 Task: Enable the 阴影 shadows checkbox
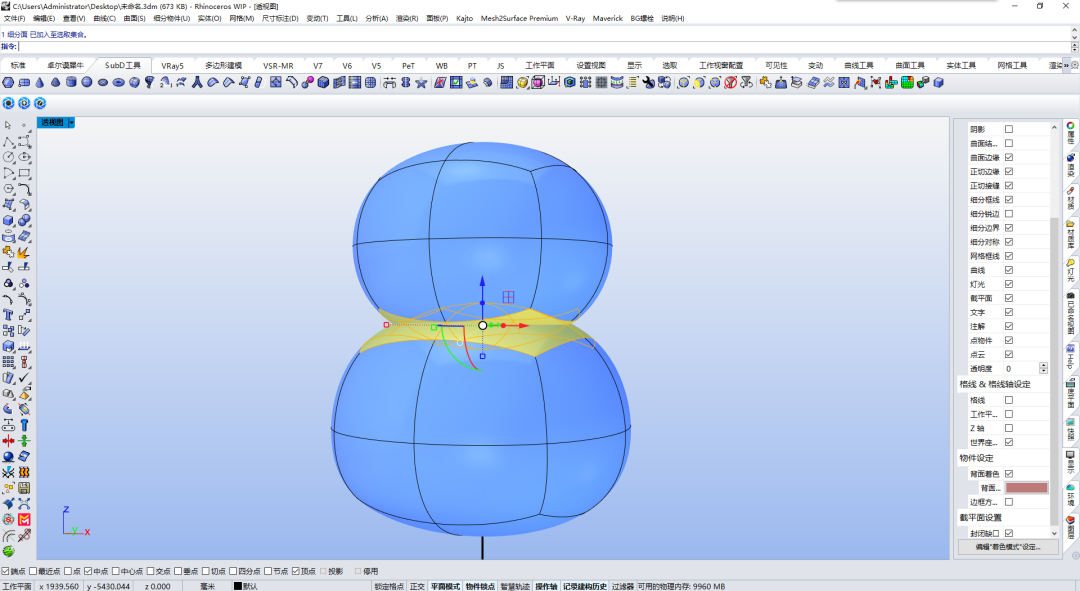tap(1008, 129)
